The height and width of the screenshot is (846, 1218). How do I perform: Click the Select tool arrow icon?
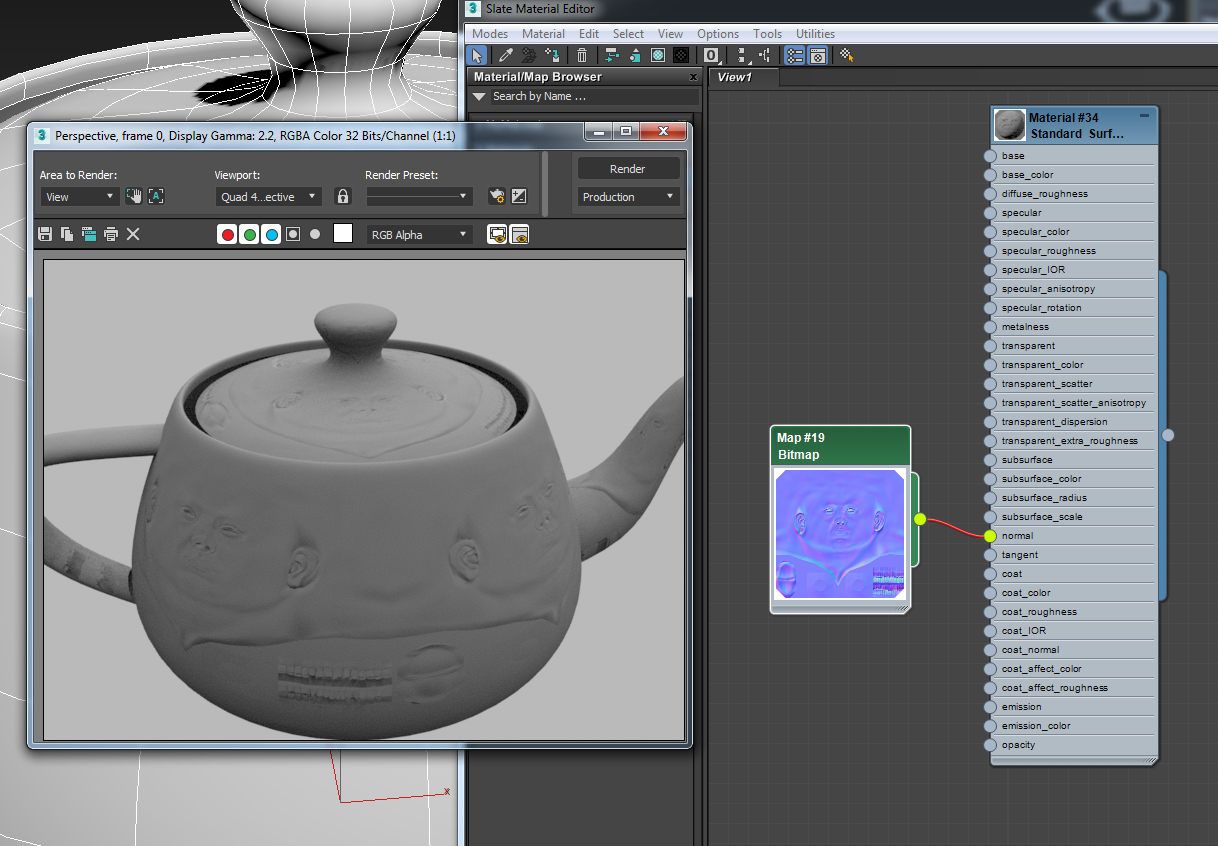[x=478, y=56]
